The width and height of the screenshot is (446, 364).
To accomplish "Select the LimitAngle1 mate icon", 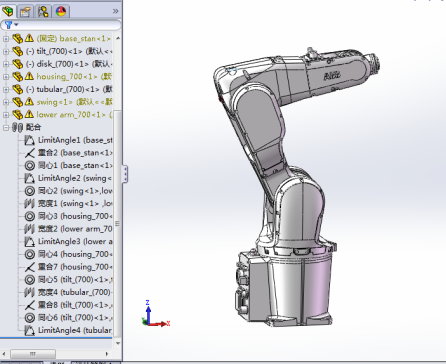I will click(30, 140).
